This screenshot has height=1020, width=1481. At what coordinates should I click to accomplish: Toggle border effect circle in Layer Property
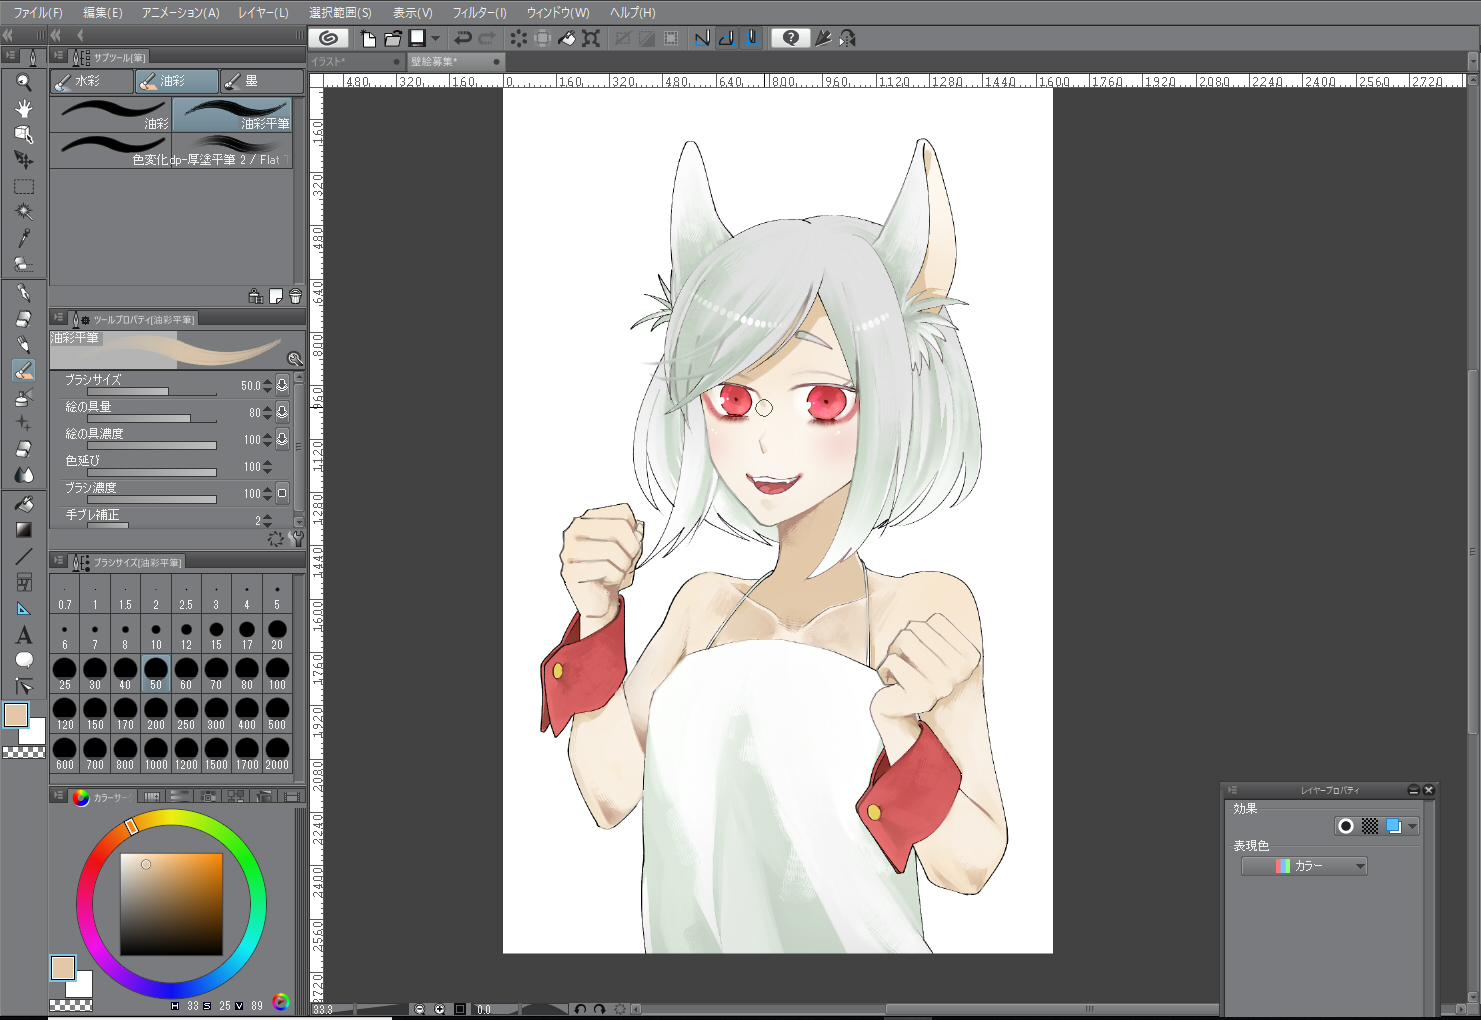(x=1346, y=826)
